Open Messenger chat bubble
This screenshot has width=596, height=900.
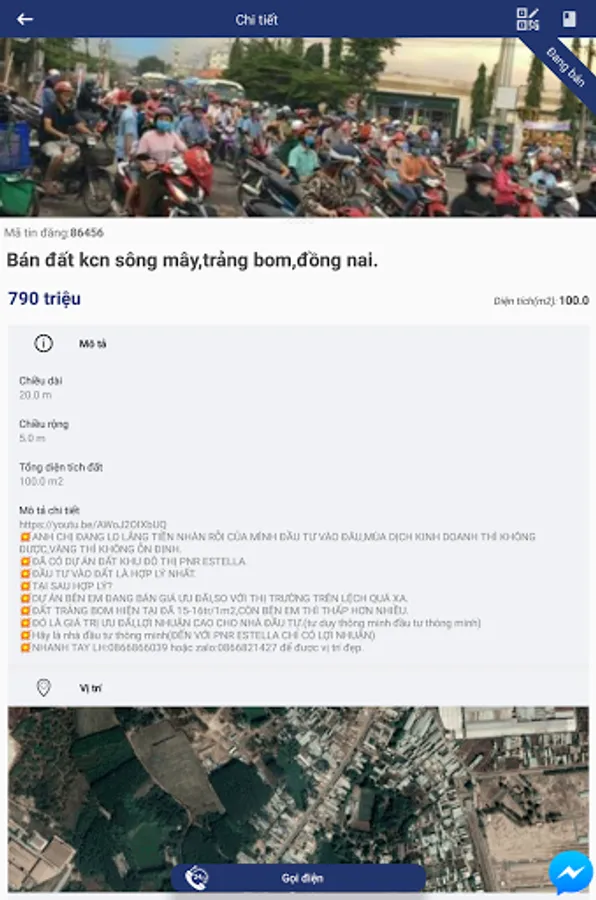(571, 873)
